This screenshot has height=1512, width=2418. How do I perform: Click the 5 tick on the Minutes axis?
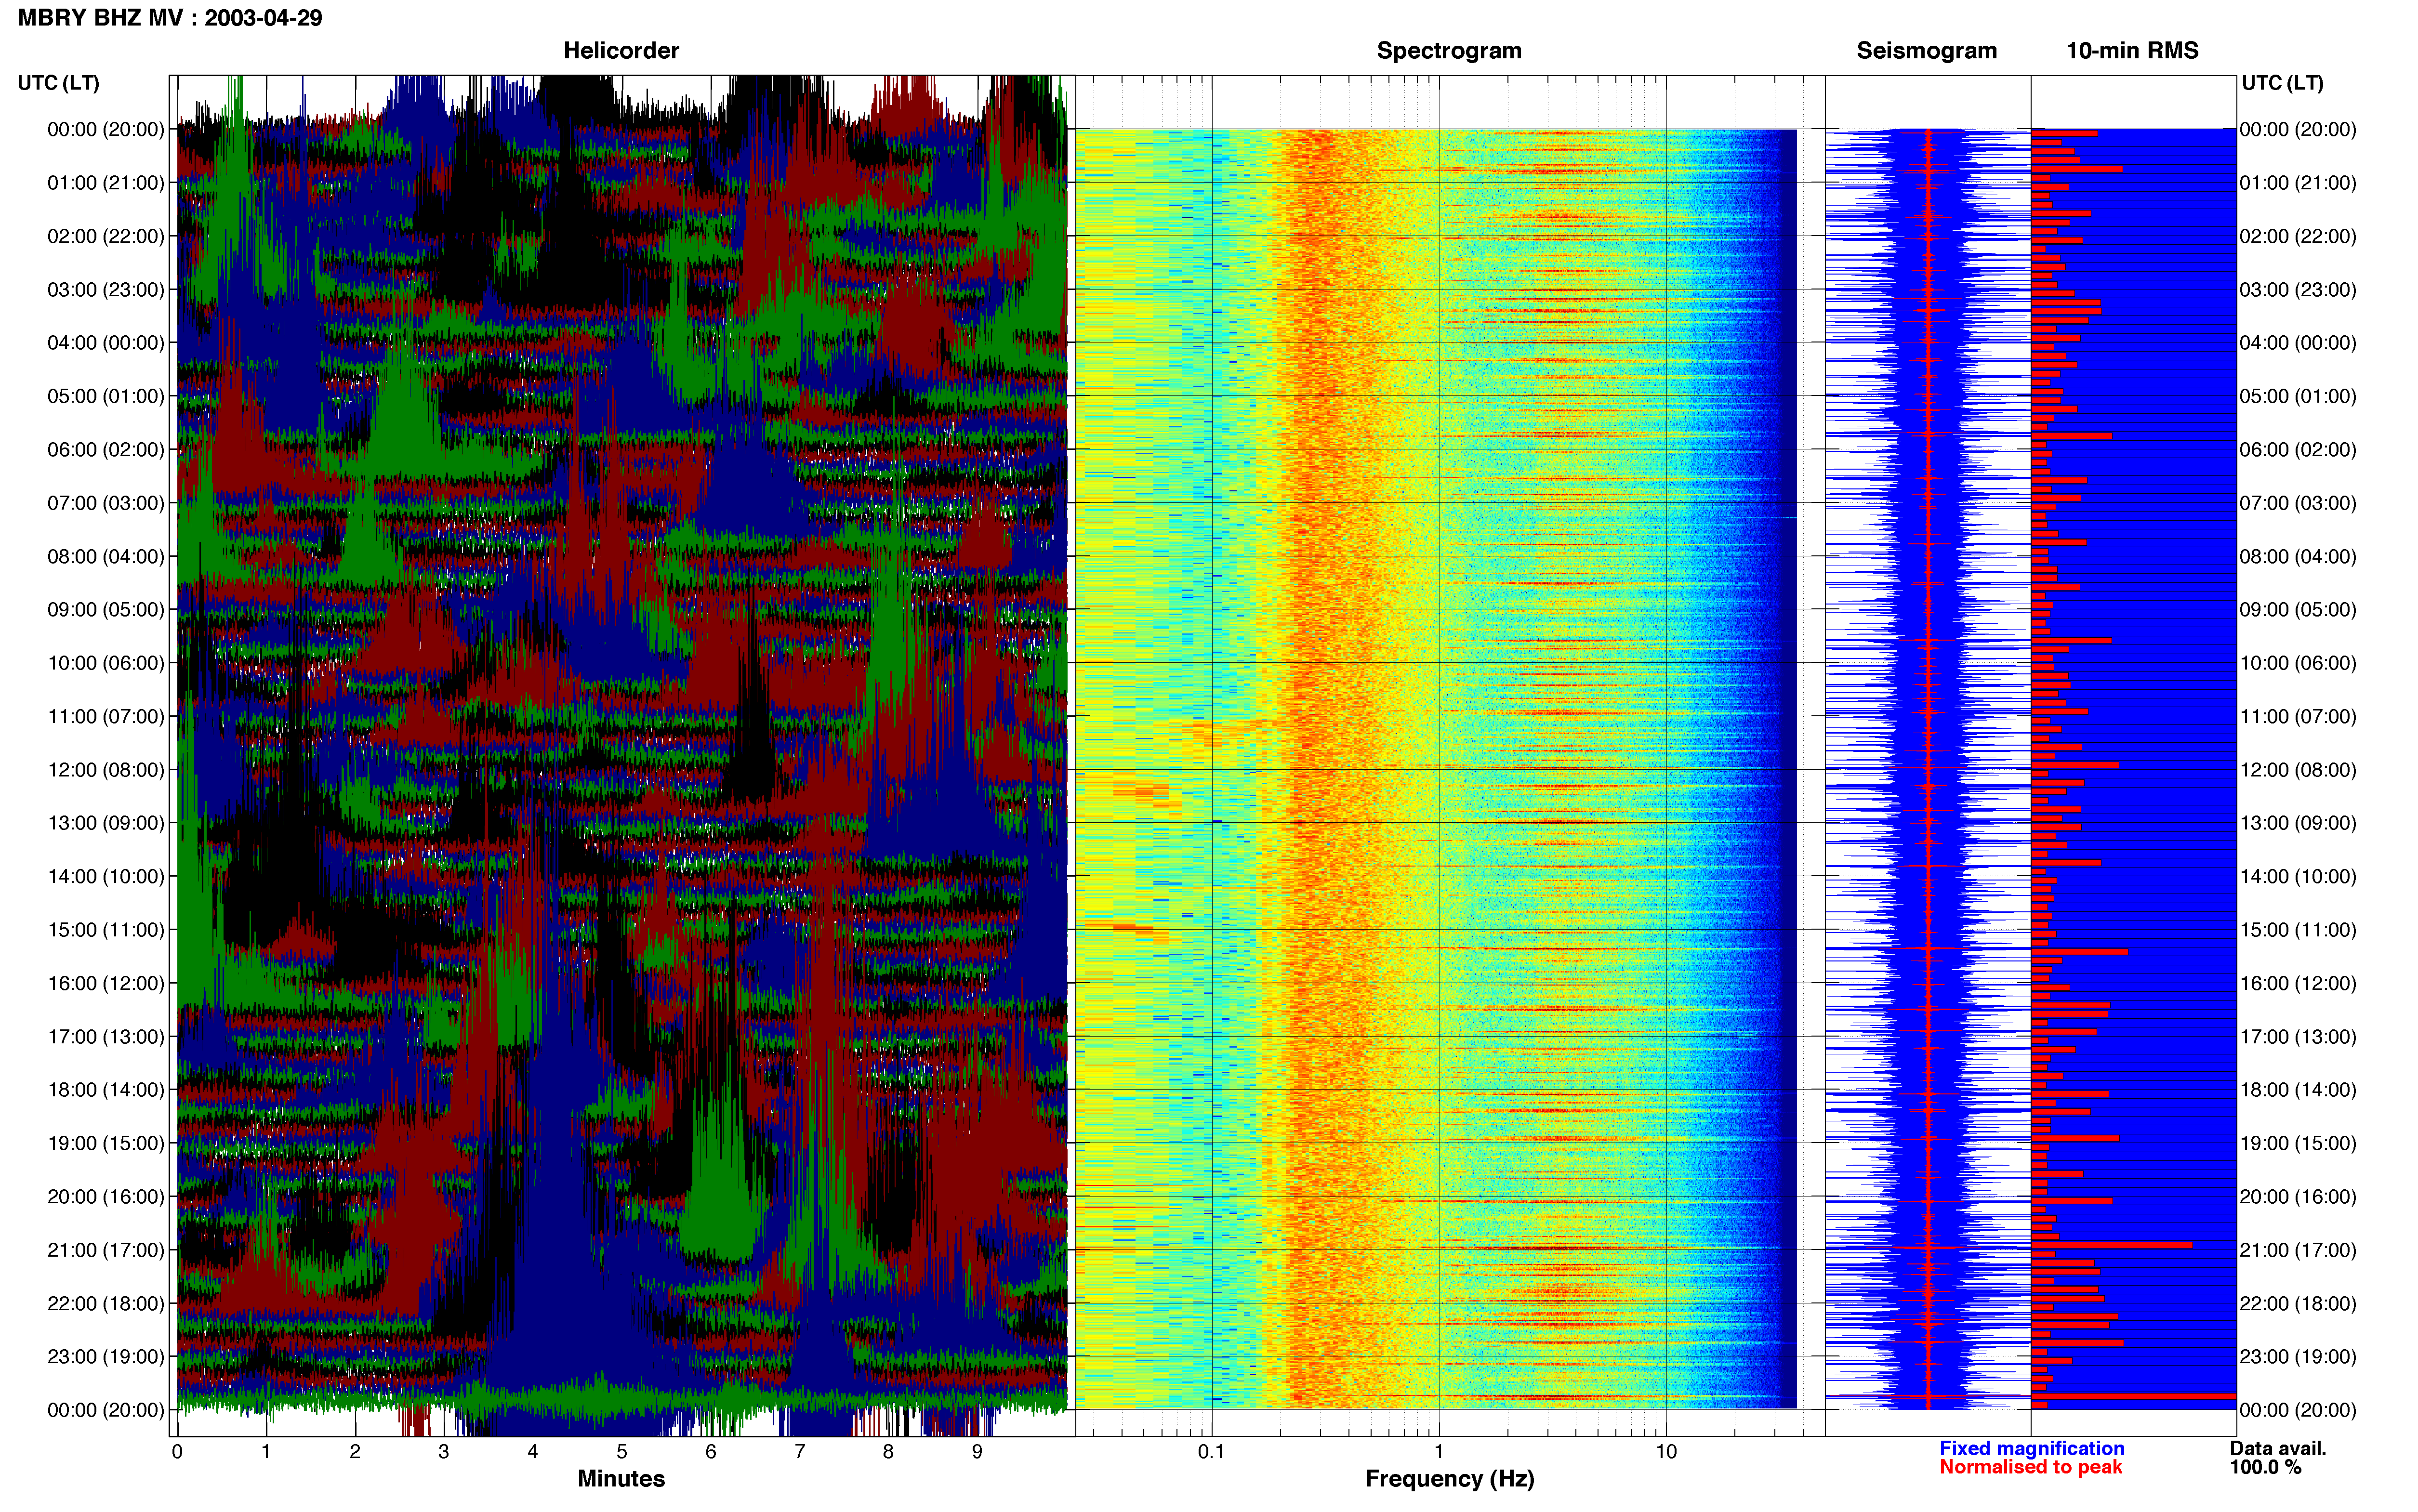(622, 1451)
